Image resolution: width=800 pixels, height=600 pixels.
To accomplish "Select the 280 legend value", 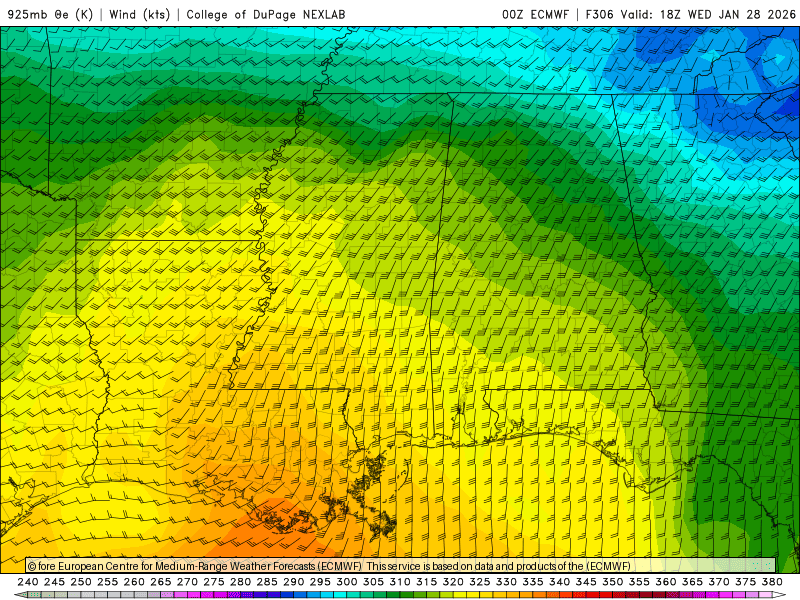I will 240,582.
